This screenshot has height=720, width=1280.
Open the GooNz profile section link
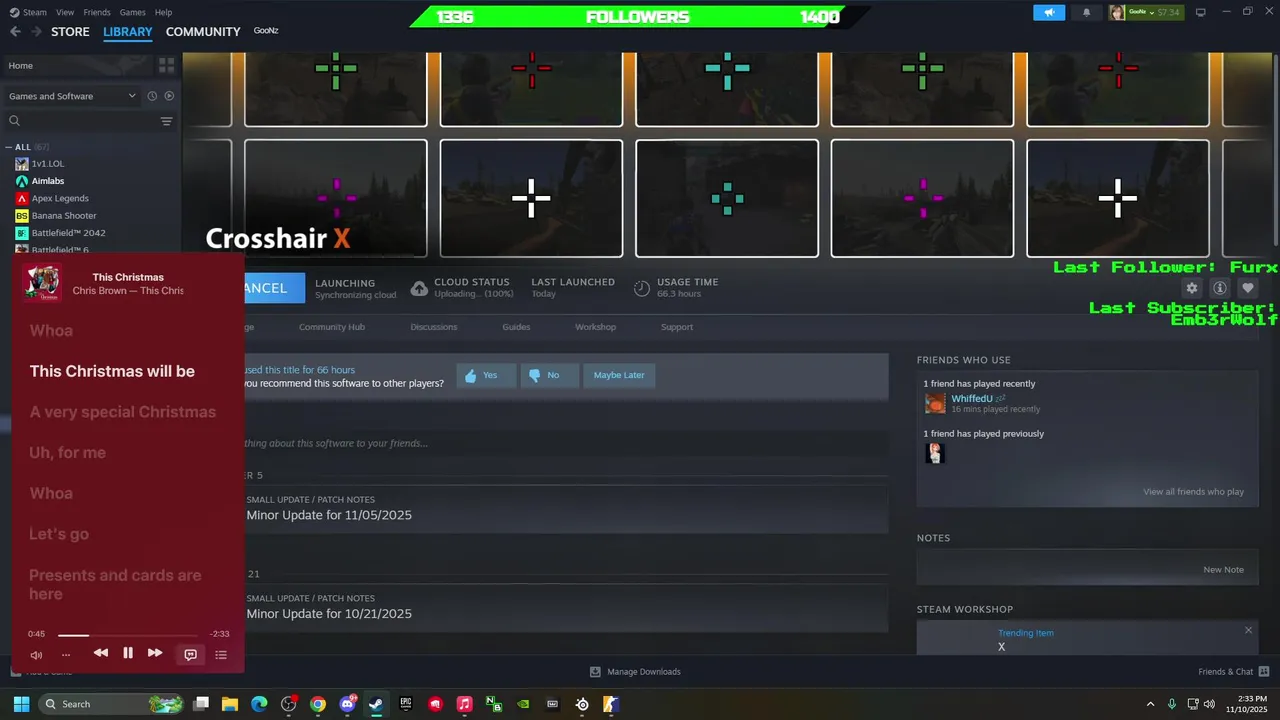pyautogui.click(x=266, y=31)
